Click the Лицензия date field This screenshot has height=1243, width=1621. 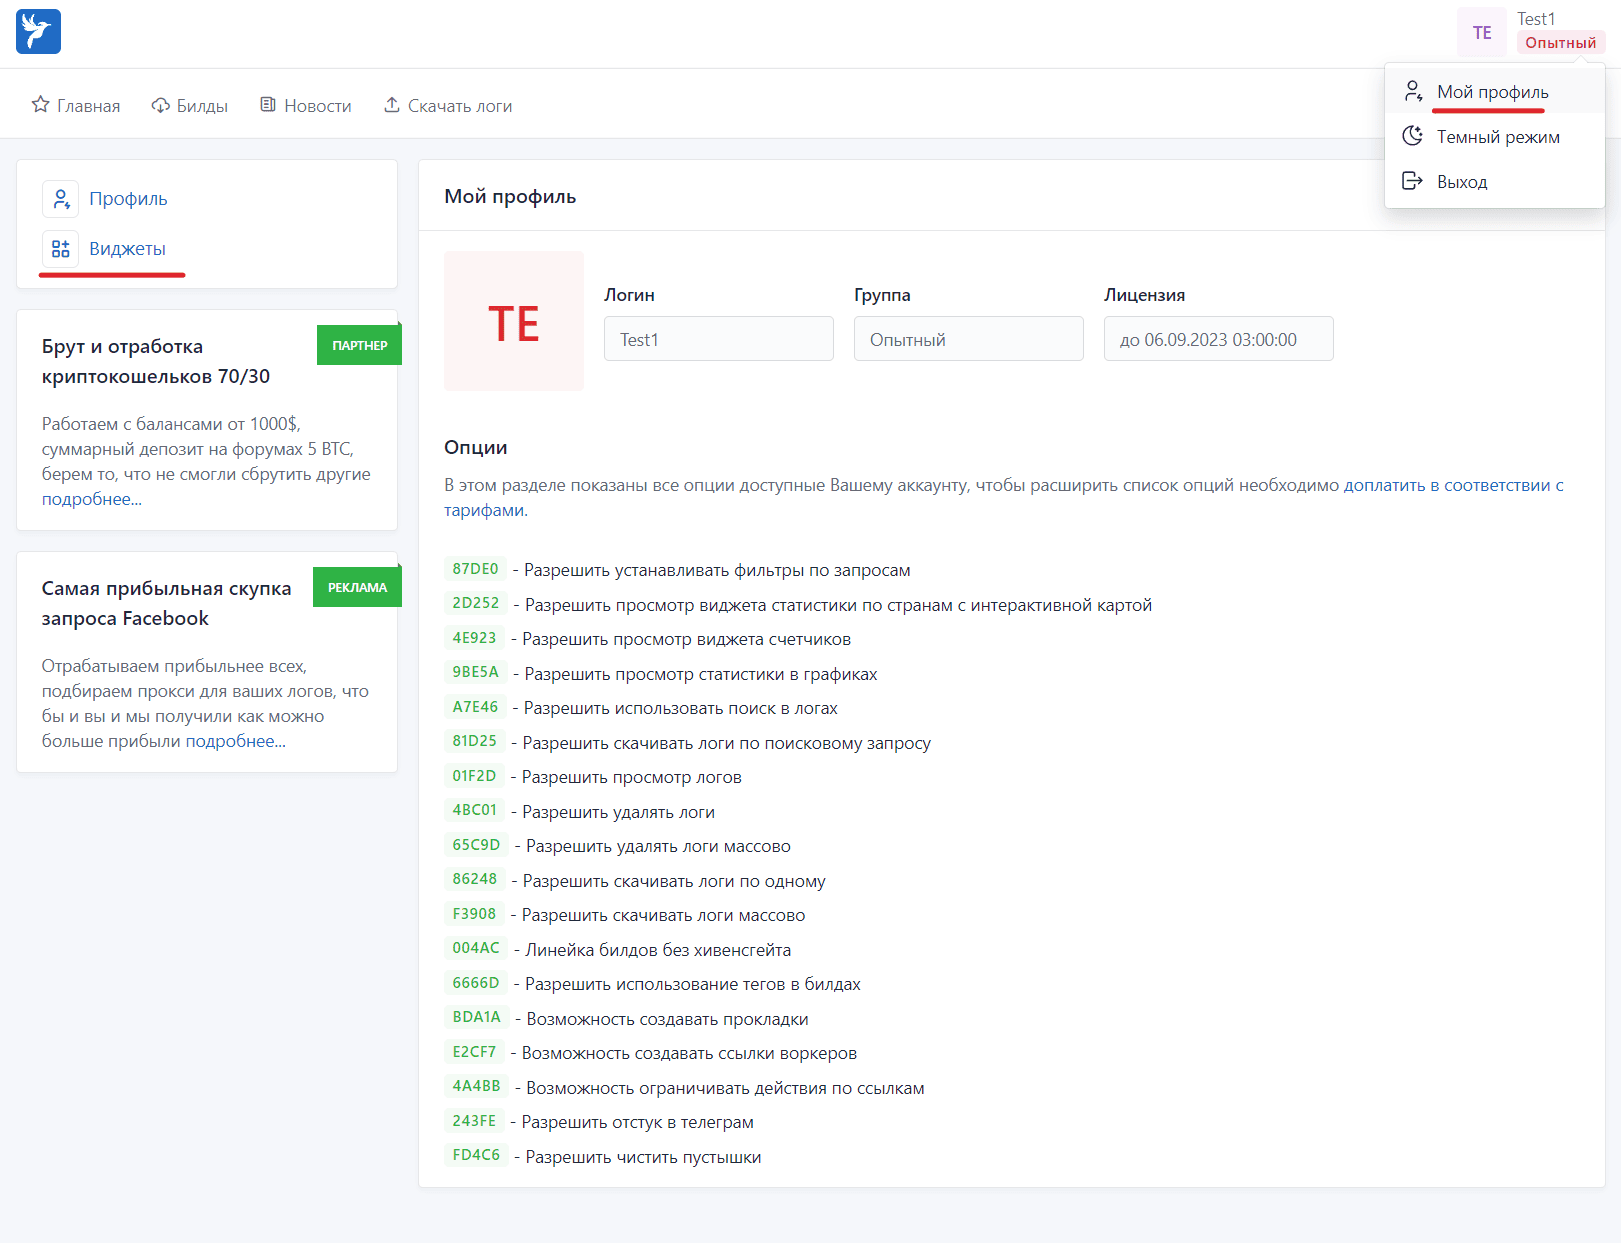pos(1219,339)
